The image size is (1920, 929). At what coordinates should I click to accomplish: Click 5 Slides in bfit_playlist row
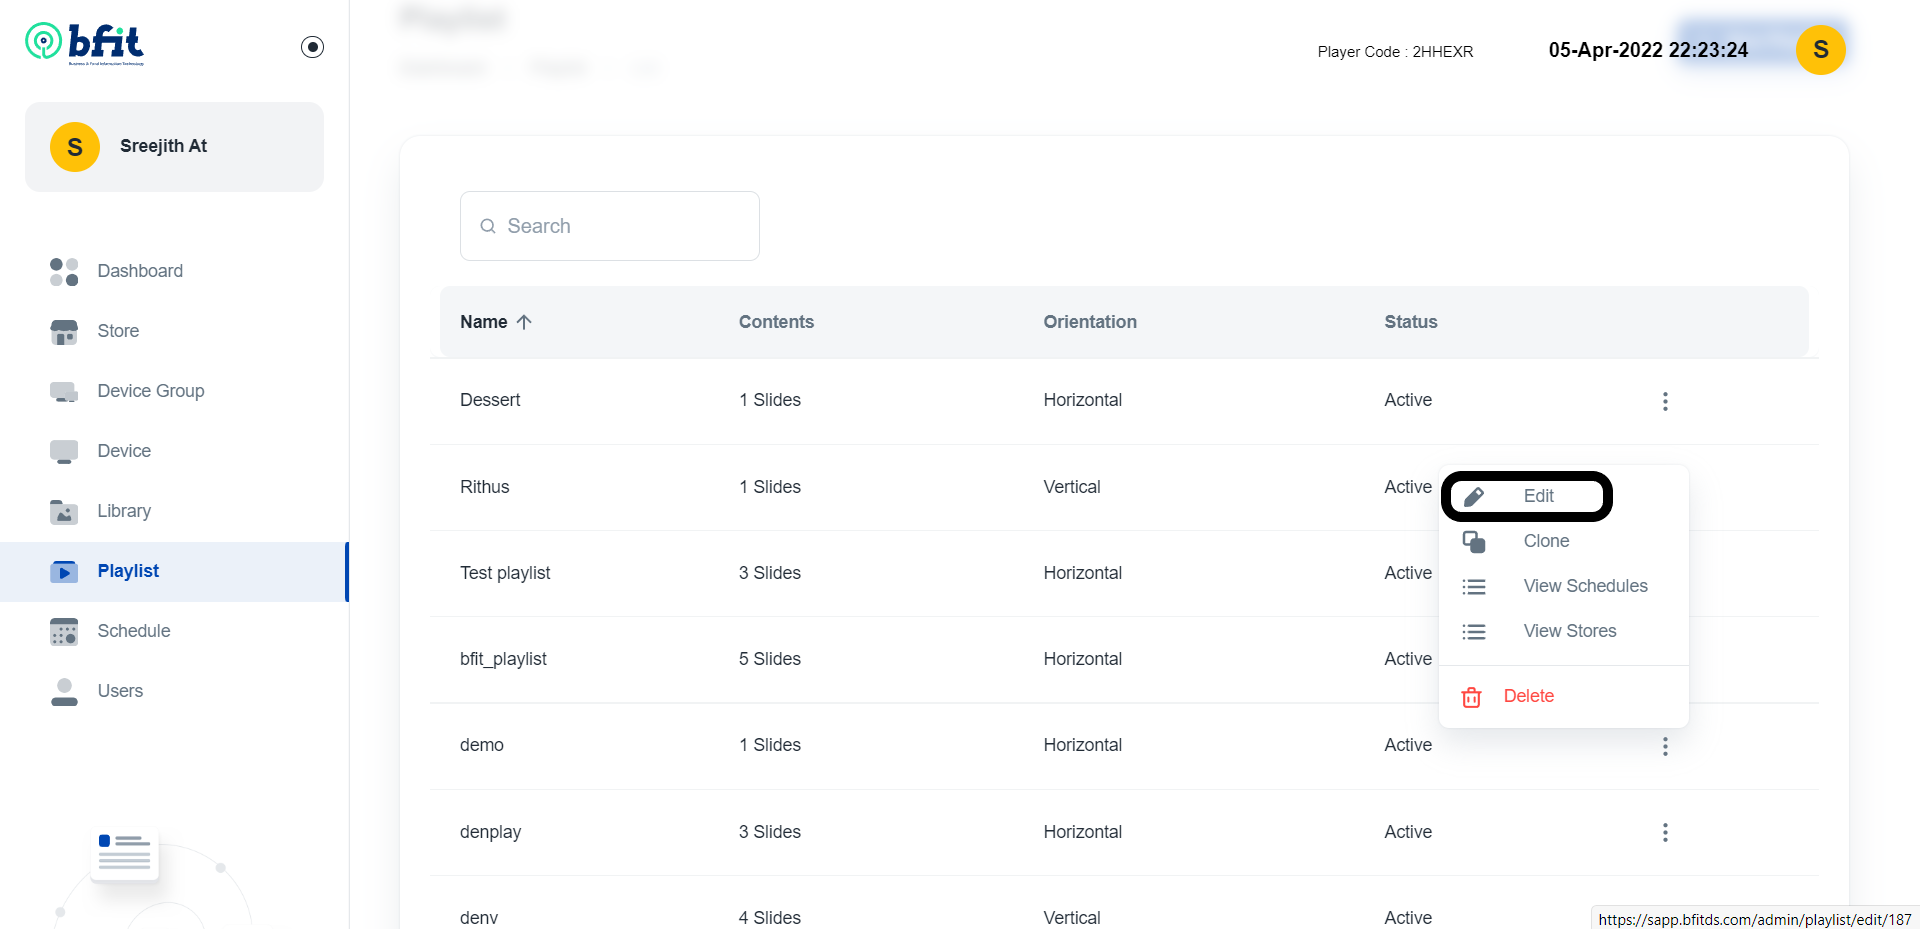(770, 659)
